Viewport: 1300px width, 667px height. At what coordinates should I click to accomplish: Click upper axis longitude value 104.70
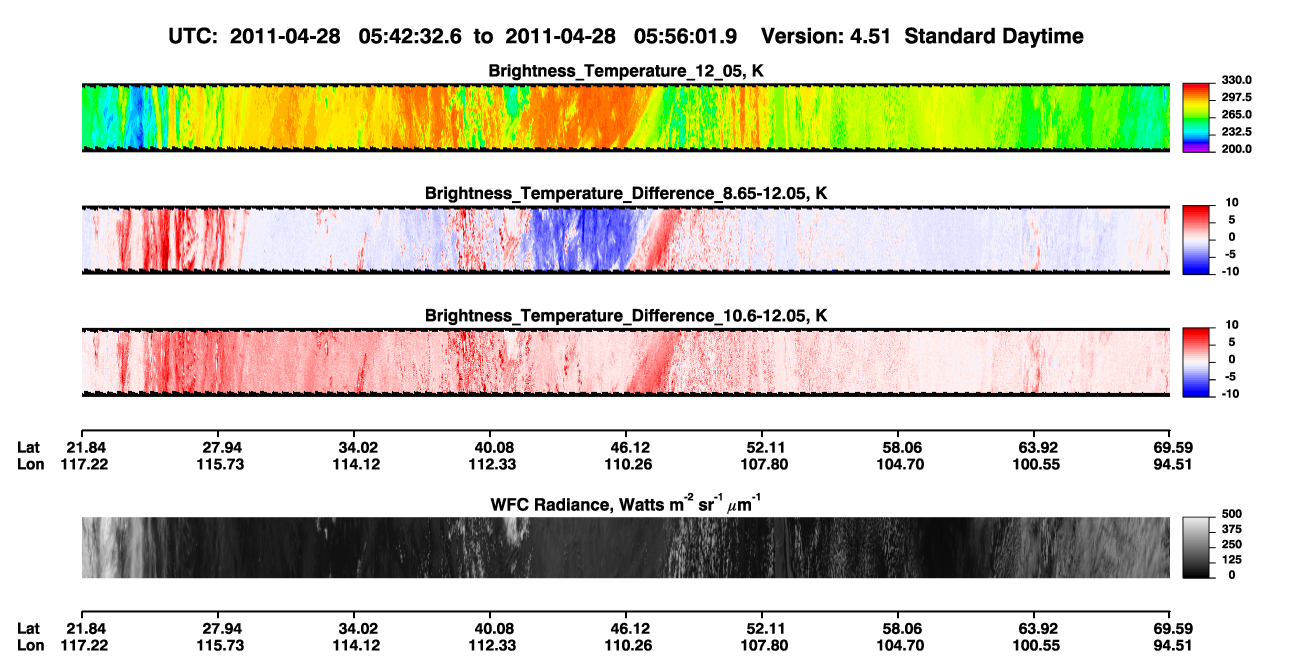pos(898,464)
